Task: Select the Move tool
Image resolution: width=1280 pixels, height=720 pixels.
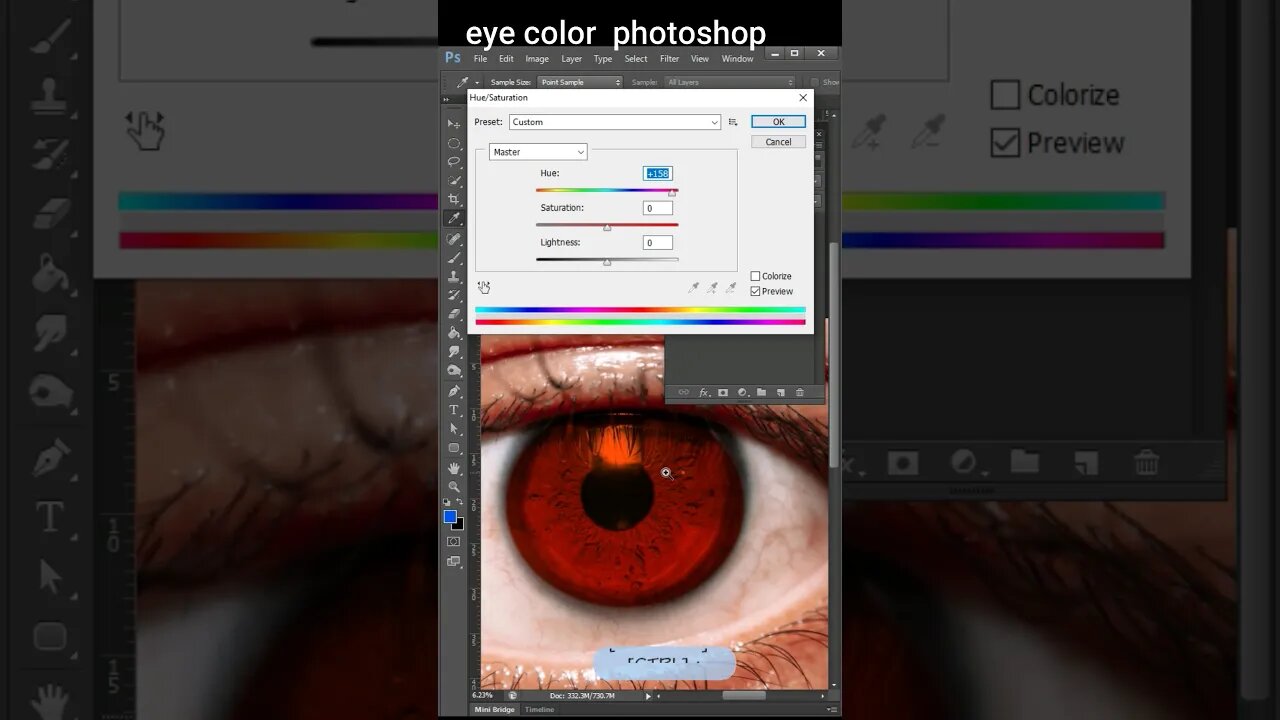Action: (x=454, y=124)
